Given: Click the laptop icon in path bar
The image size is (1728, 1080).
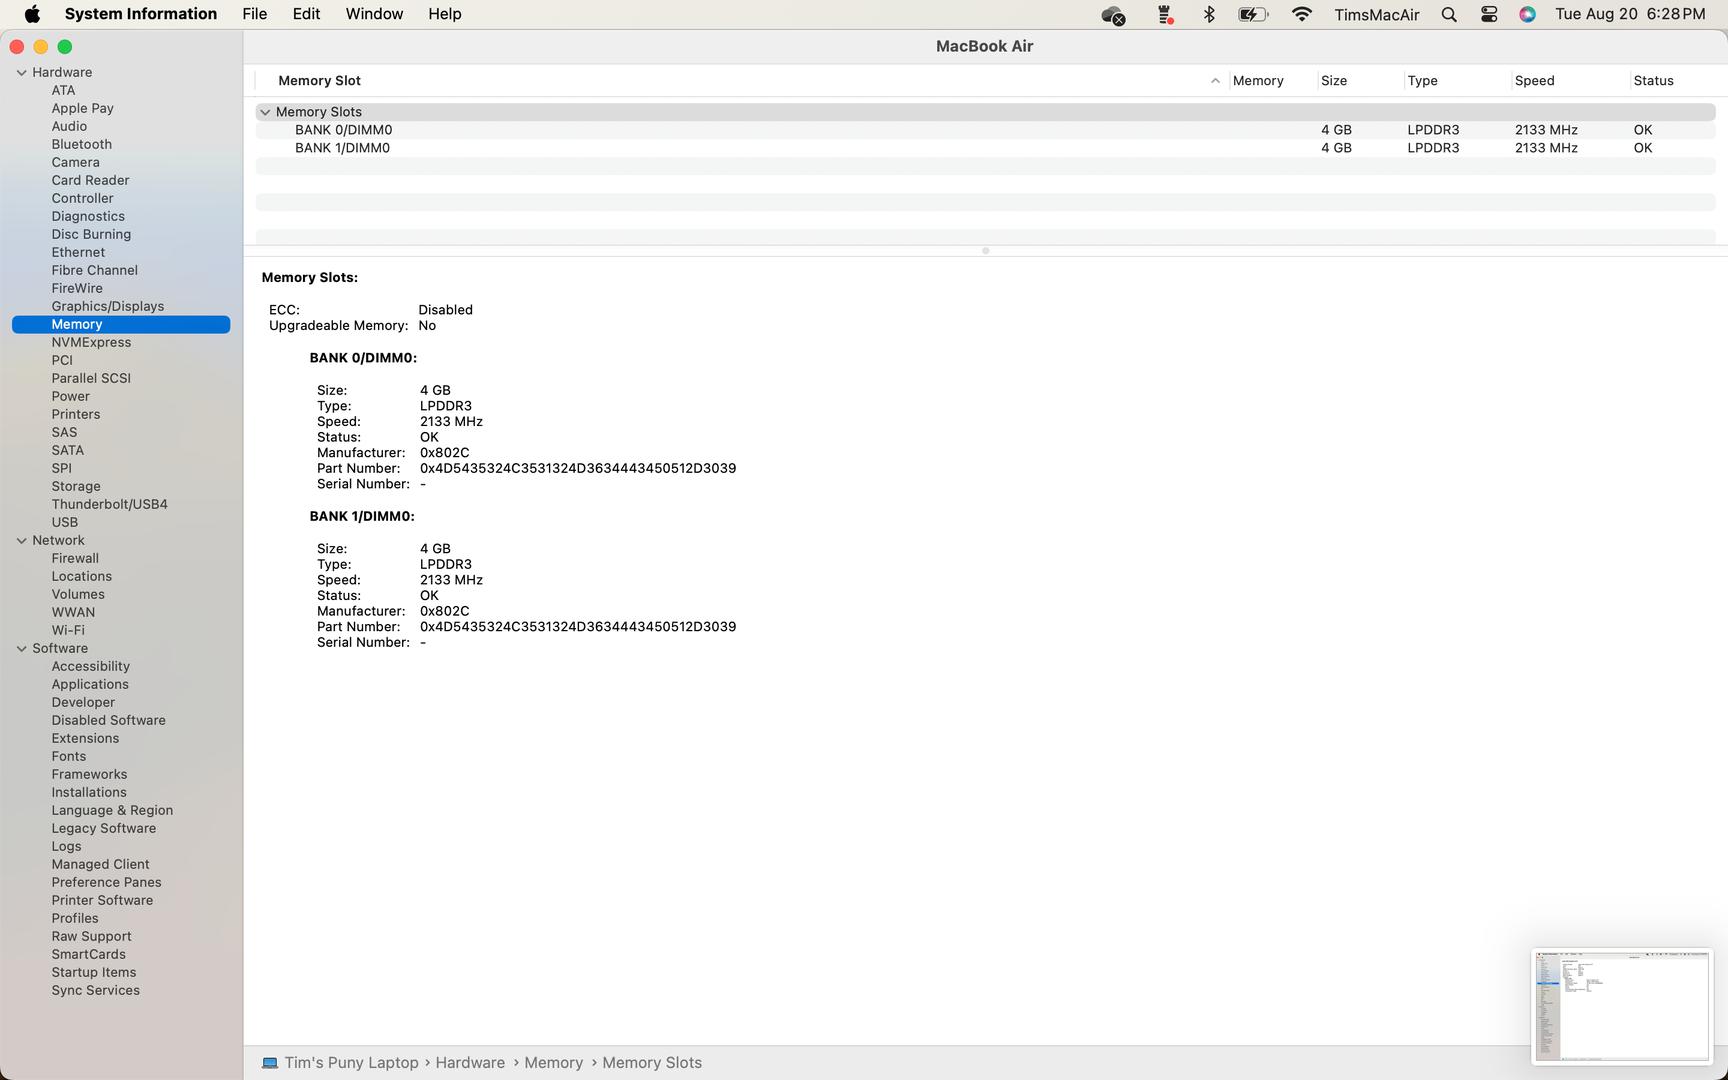Looking at the screenshot, I should click(x=270, y=1063).
